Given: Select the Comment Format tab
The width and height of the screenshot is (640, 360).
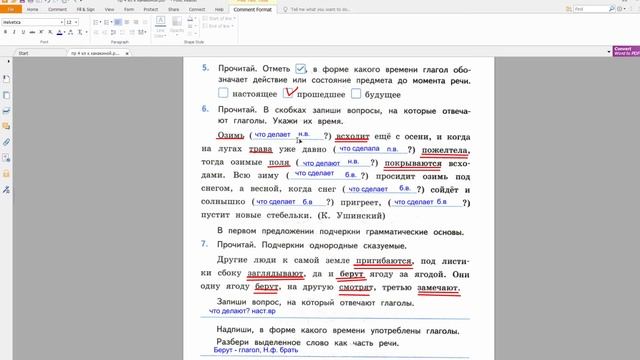Looking at the screenshot, I should point(252,9).
